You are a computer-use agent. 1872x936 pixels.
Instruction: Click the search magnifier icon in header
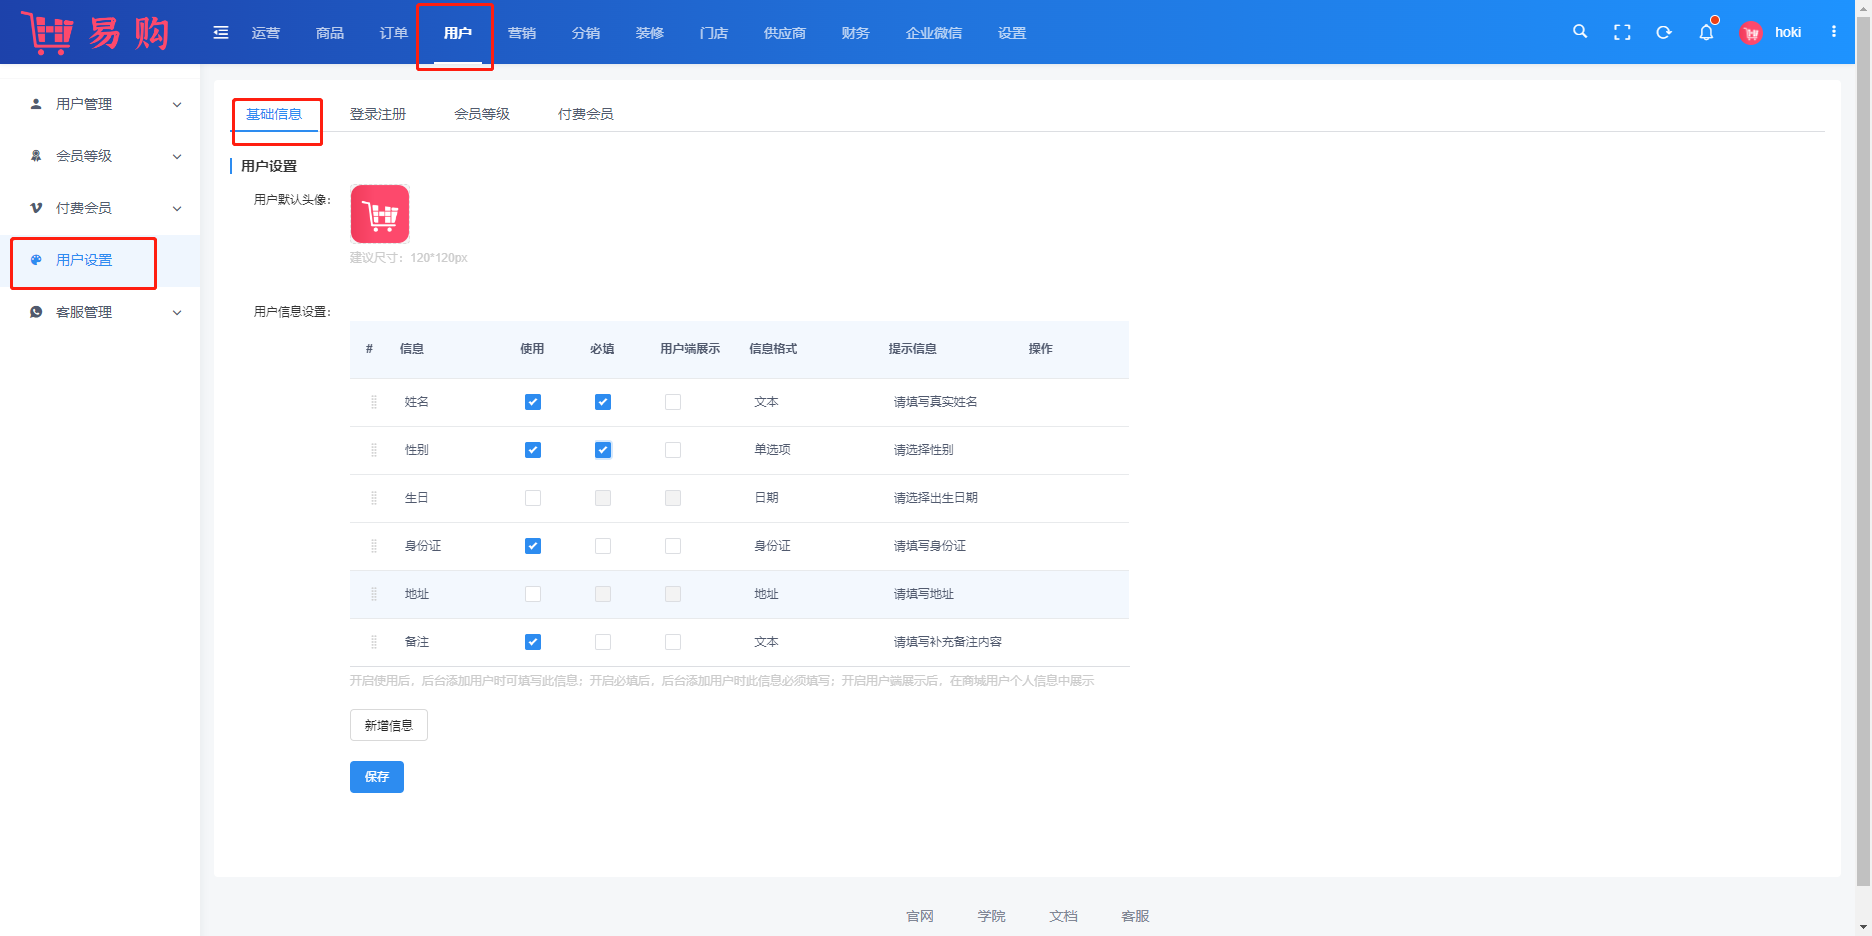tap(1580, 32)
